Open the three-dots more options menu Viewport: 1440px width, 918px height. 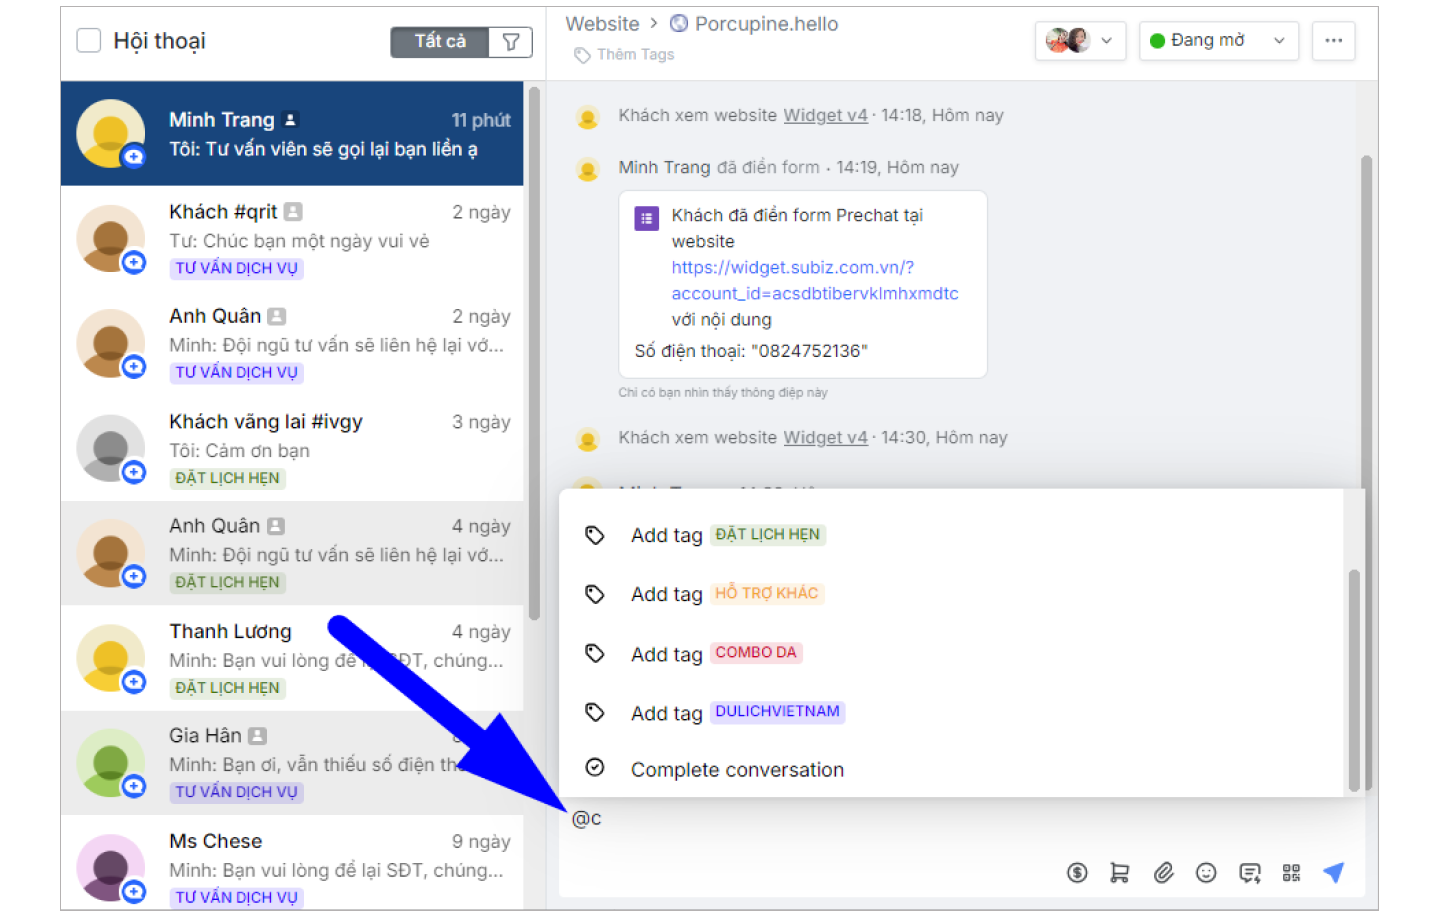[1333, 41]
